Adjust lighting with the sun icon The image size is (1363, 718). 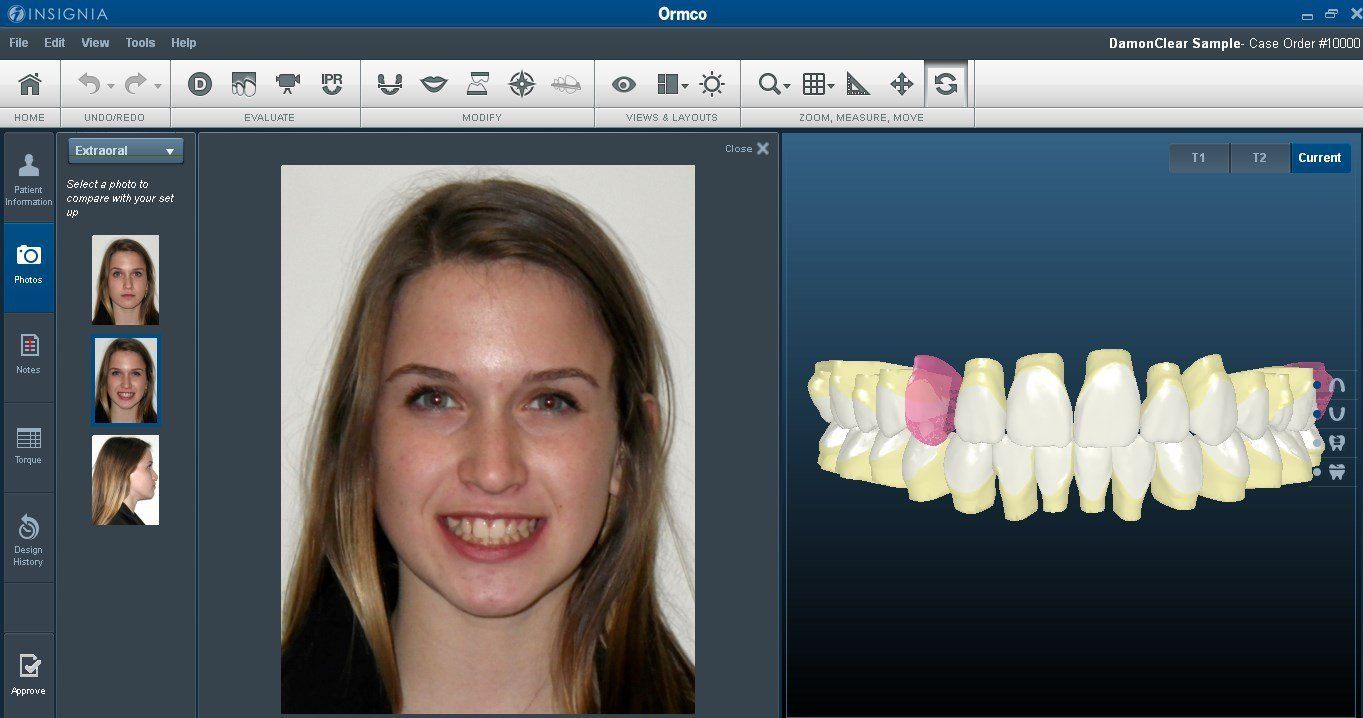tap(712, 84)
